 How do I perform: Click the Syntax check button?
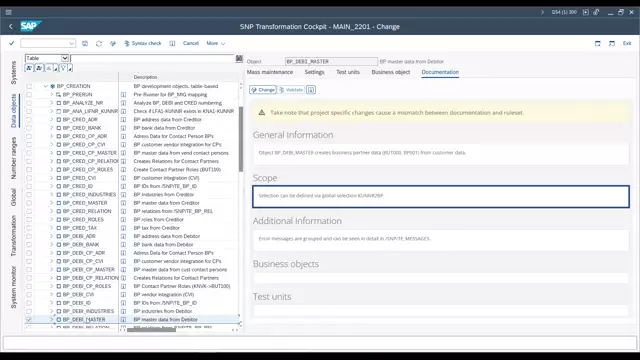click(143, 43)
